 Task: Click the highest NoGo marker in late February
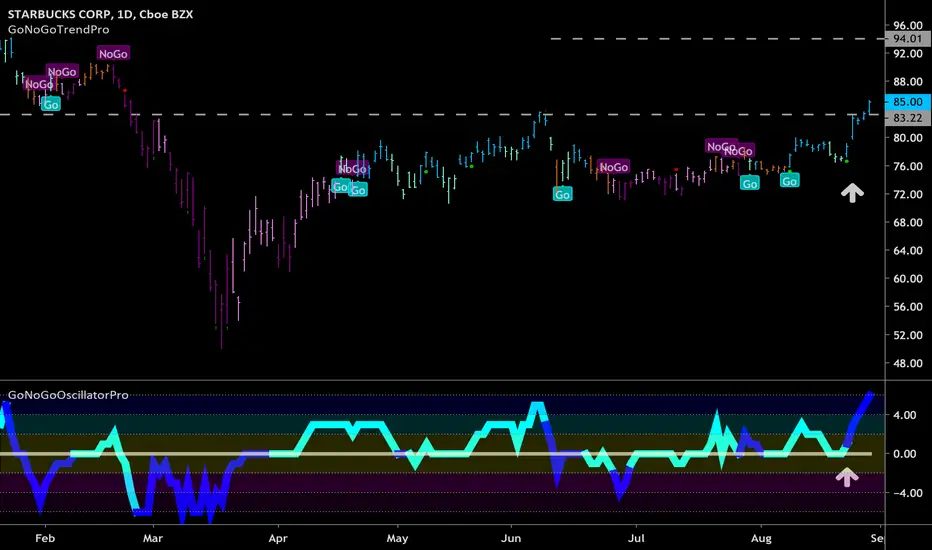[113, 54]
